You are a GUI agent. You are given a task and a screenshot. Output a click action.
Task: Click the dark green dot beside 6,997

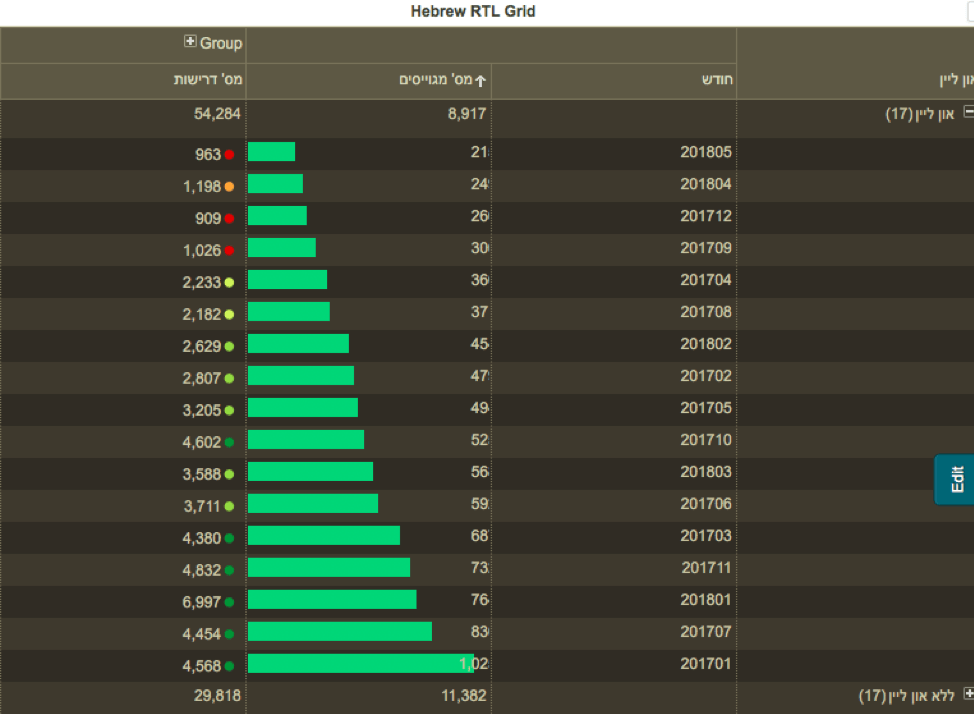[x=229, y=602]
